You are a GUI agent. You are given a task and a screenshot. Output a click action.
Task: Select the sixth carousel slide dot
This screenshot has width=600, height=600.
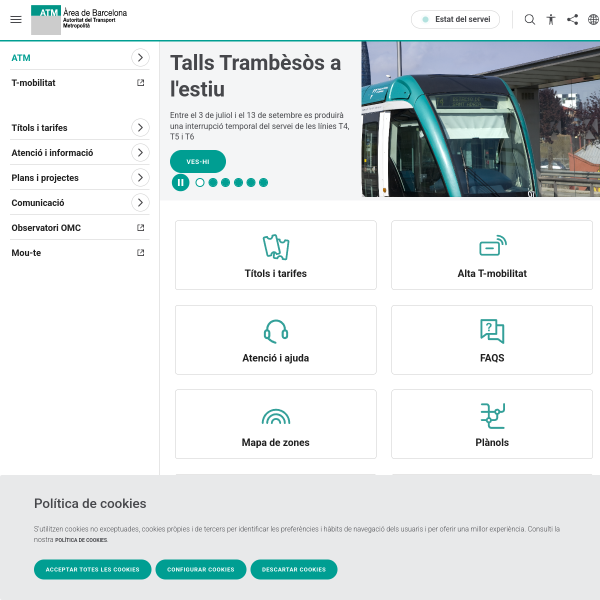coord(263,183)
